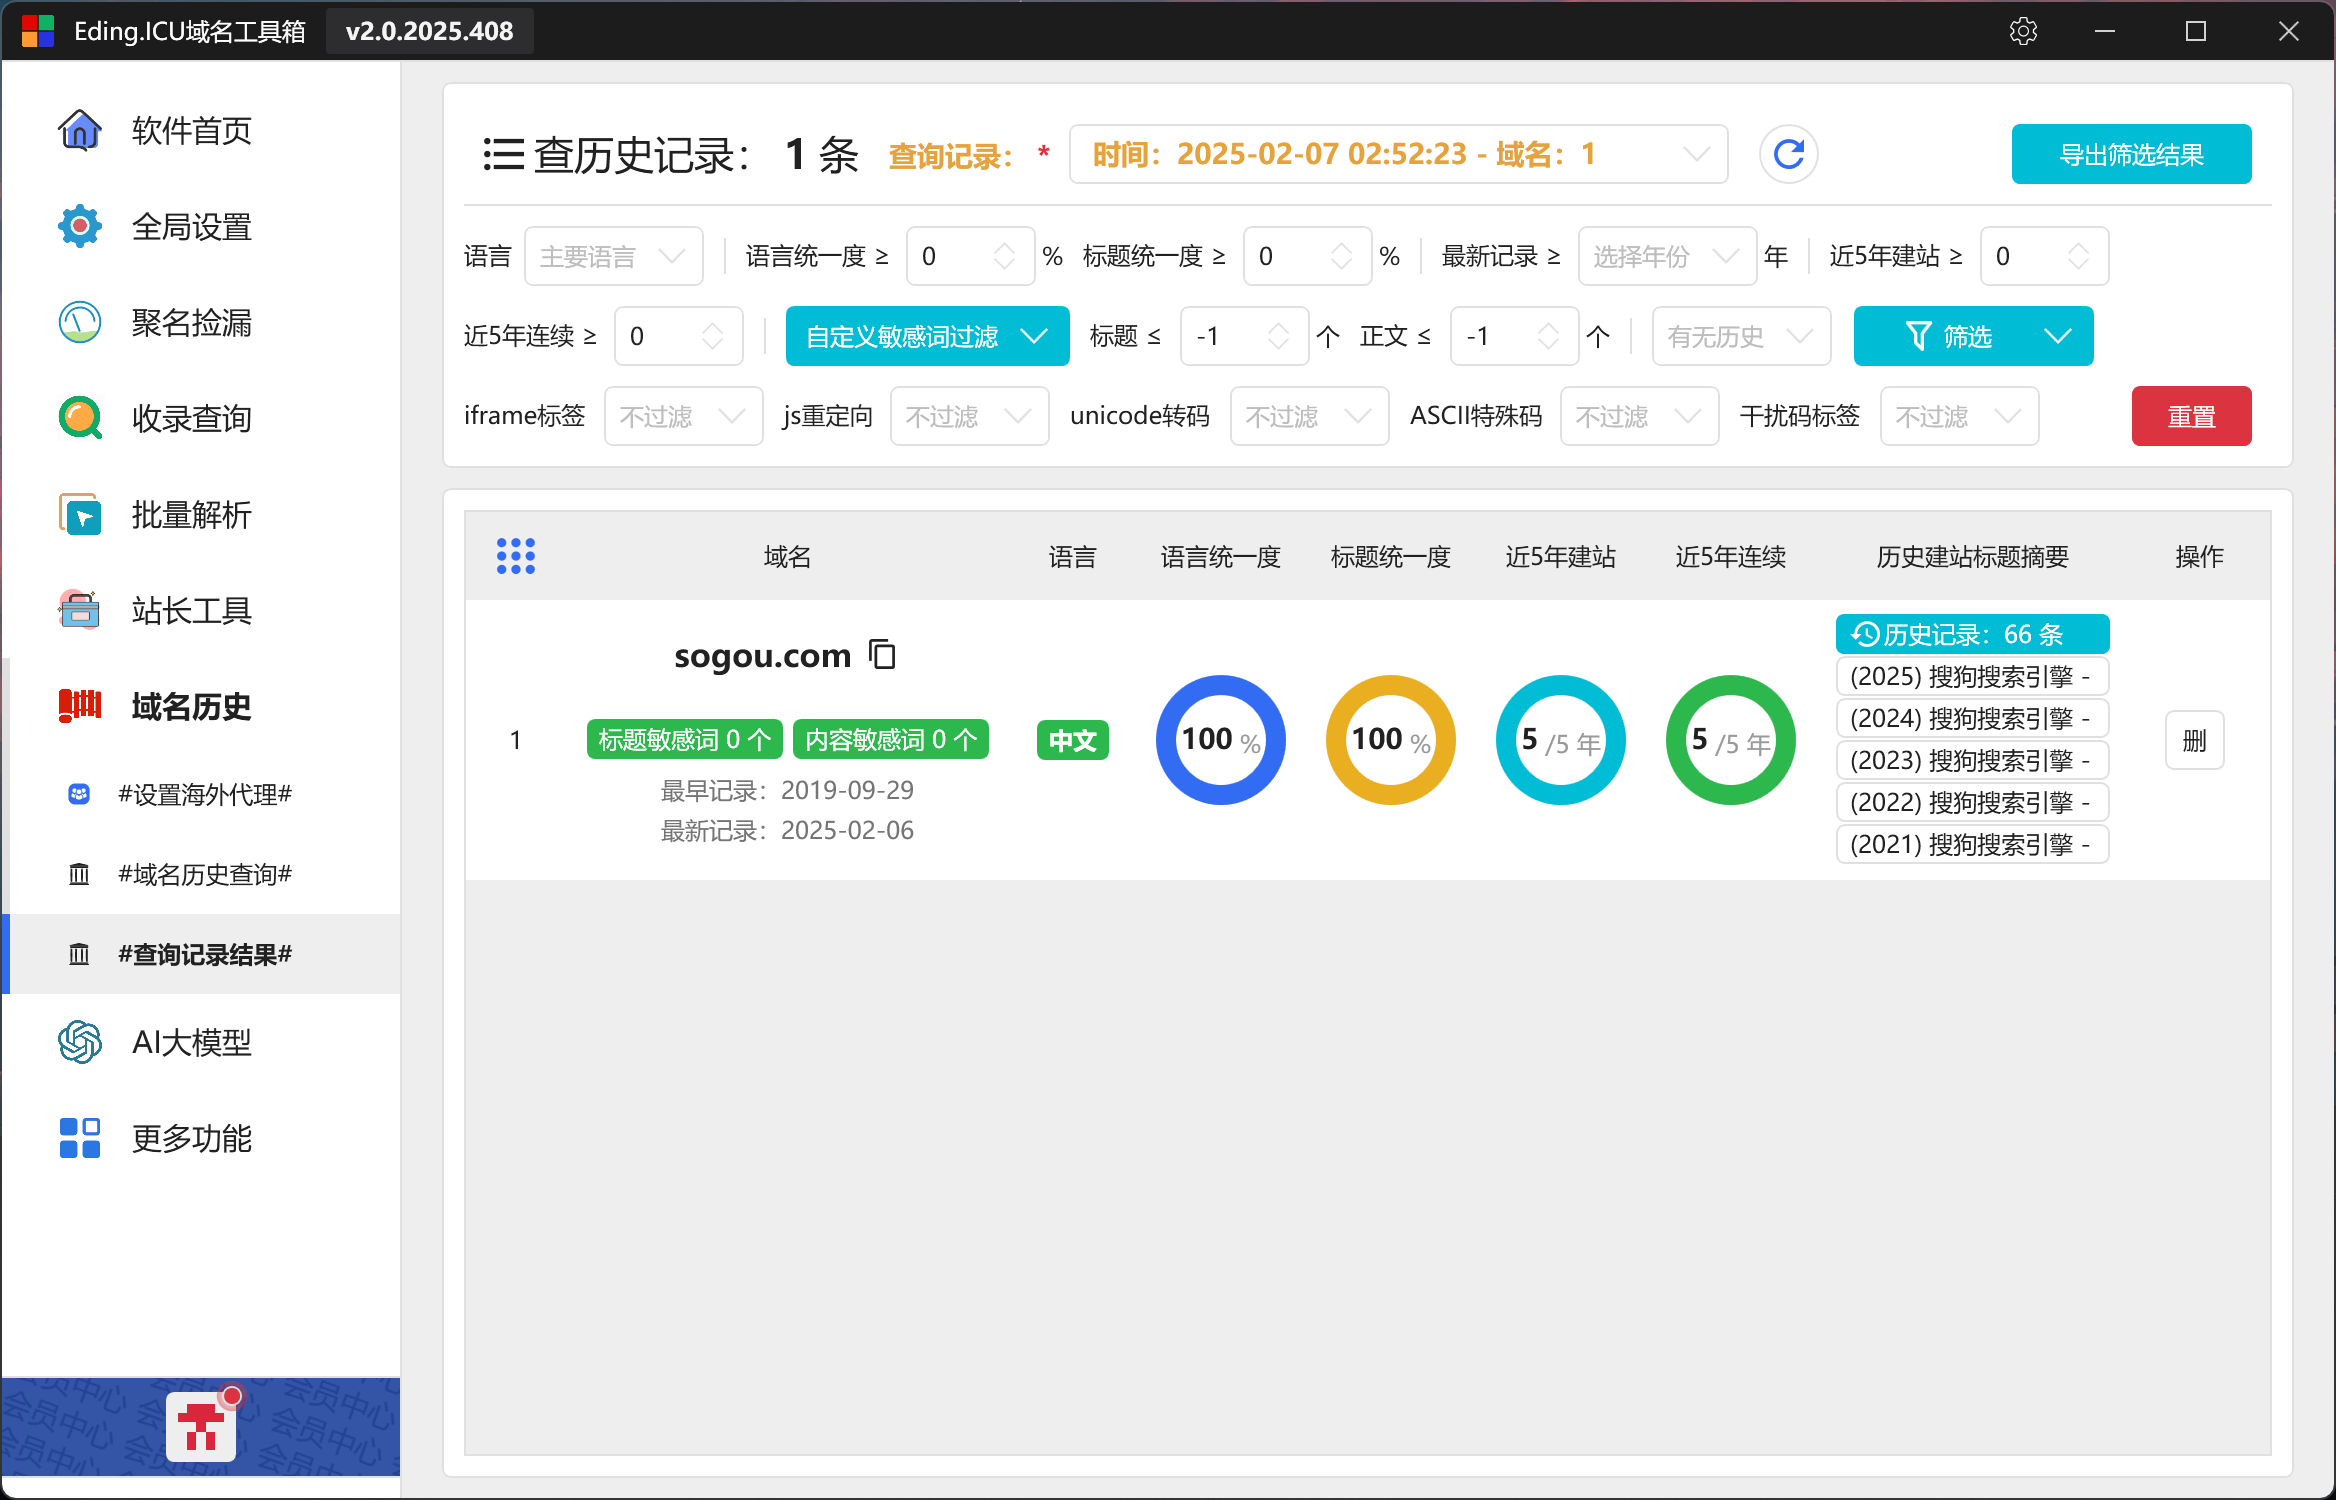Click the v2.0.2025.408 version label
Screen dimensions: 2336x1500
pos(429,31)
